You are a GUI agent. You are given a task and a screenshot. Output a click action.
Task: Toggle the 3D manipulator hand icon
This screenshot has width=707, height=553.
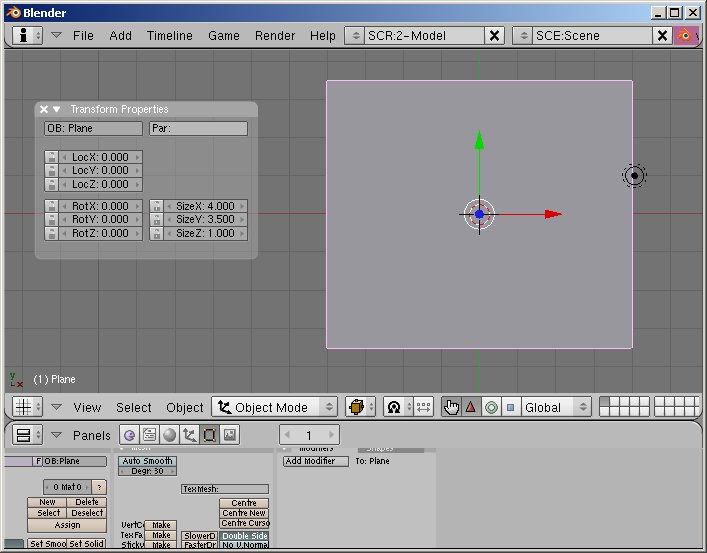451,407
